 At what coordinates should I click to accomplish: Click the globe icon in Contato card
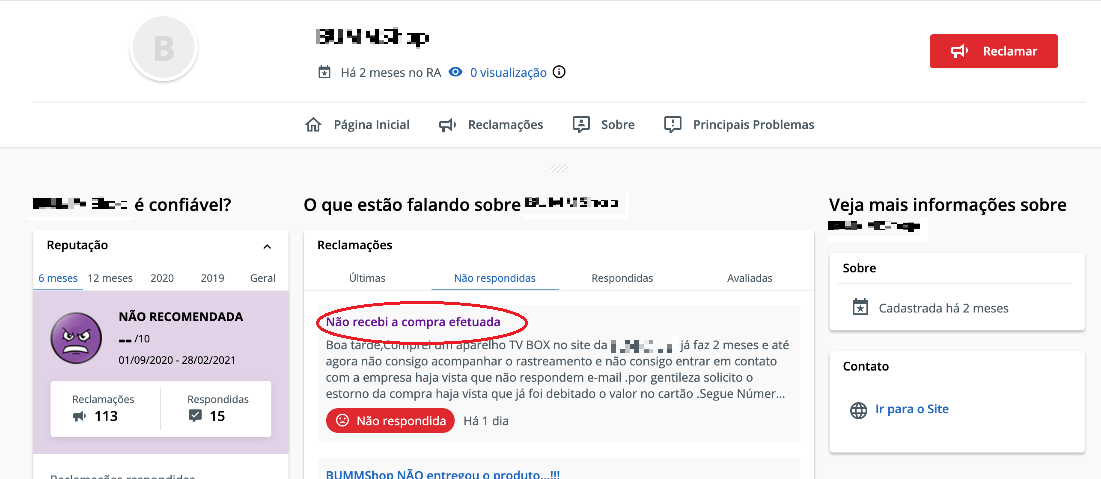(x=859, y=410)
